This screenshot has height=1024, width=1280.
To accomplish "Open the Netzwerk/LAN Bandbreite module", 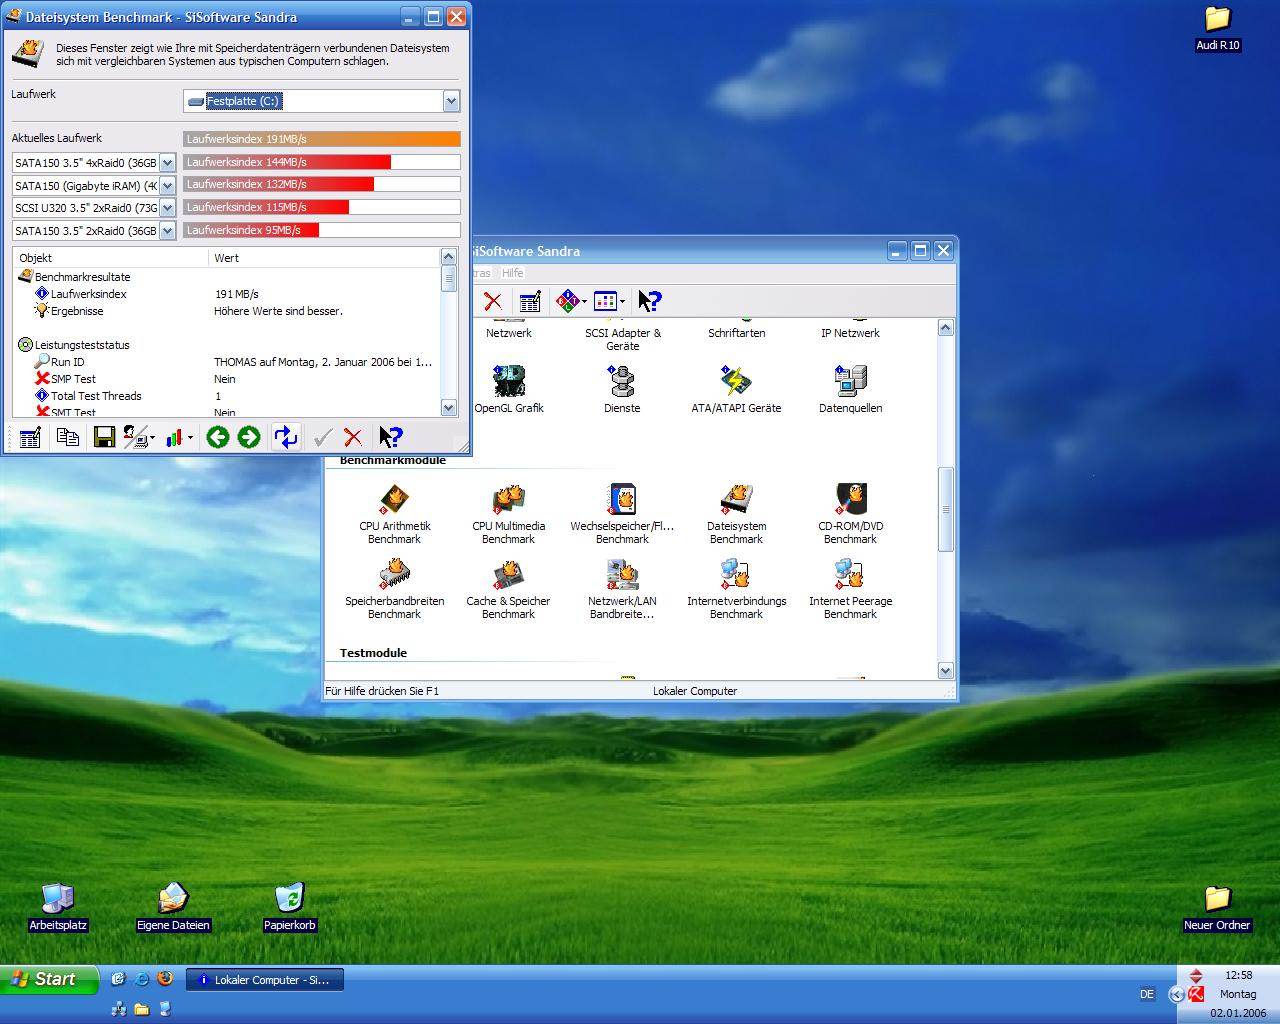I will click(x=622, y=589).
